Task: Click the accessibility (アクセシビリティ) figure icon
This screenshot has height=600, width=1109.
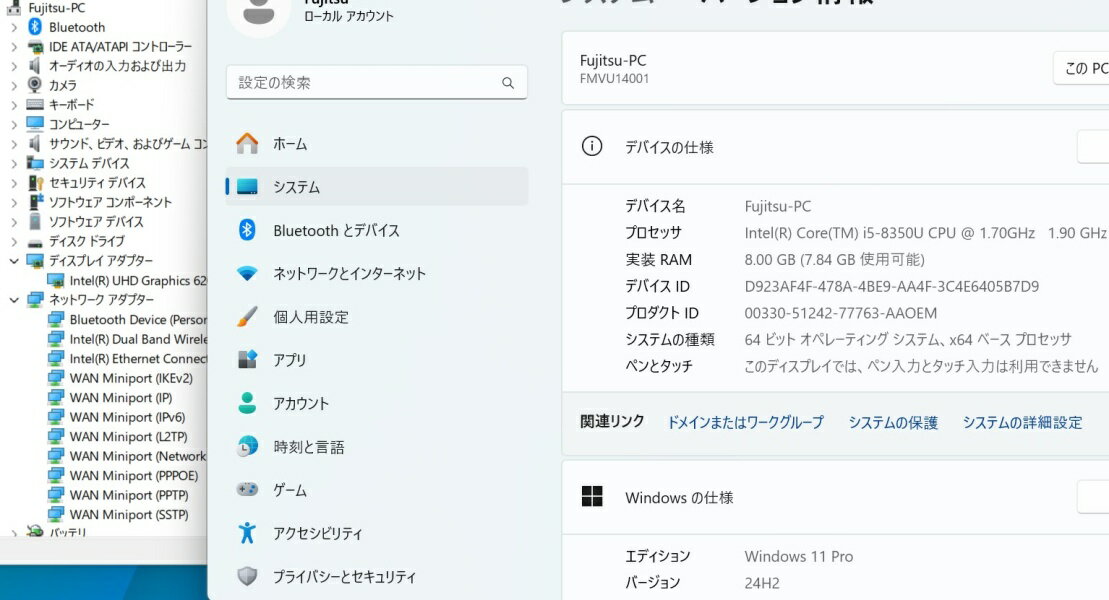Action: click(247, 534)
